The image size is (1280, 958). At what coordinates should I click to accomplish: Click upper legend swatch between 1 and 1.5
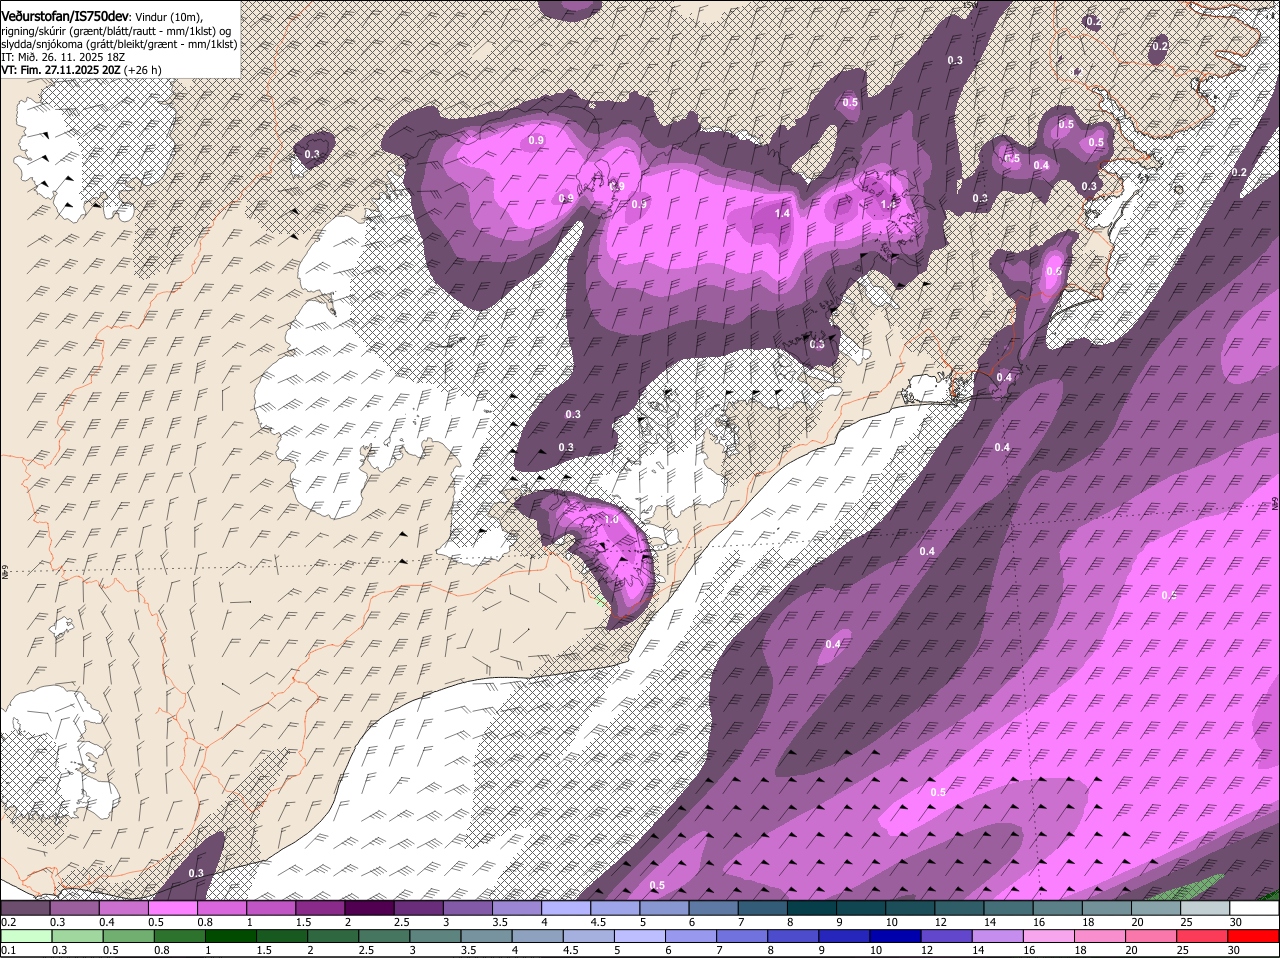(271, 908)
